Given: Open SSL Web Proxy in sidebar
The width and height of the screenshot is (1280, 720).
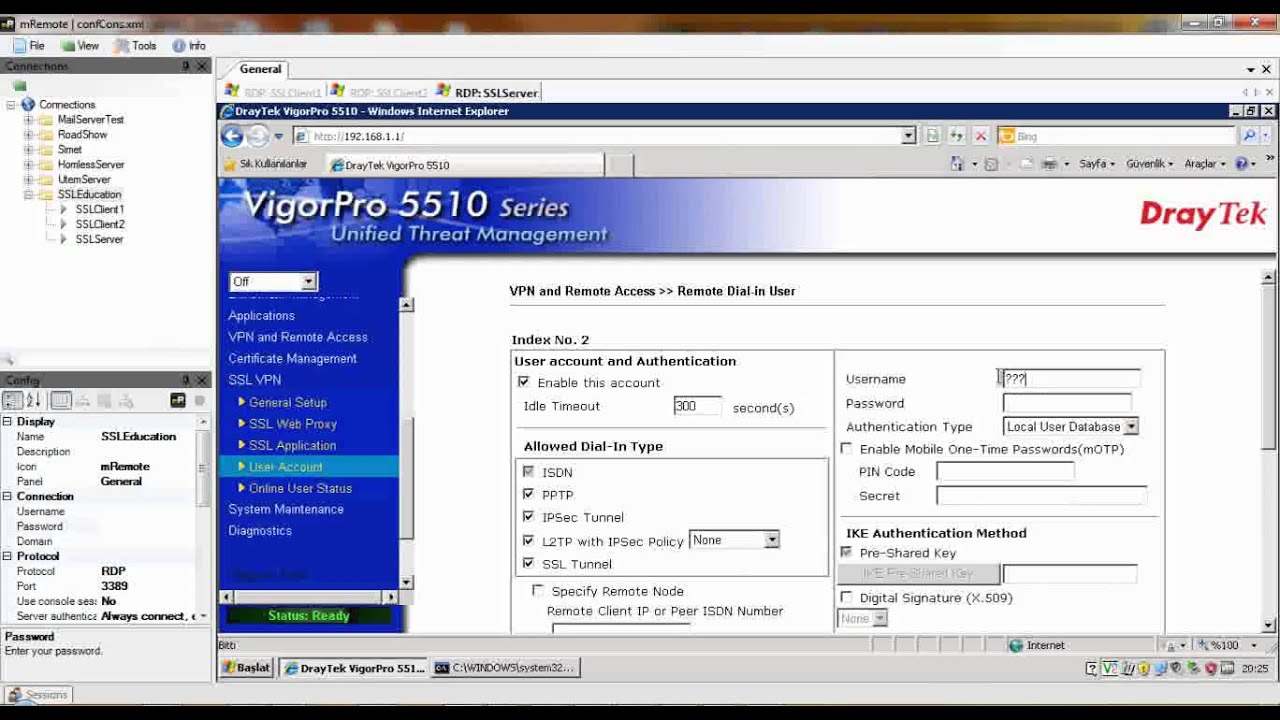Looking at the screenshot, I should [x=292, y=424].
